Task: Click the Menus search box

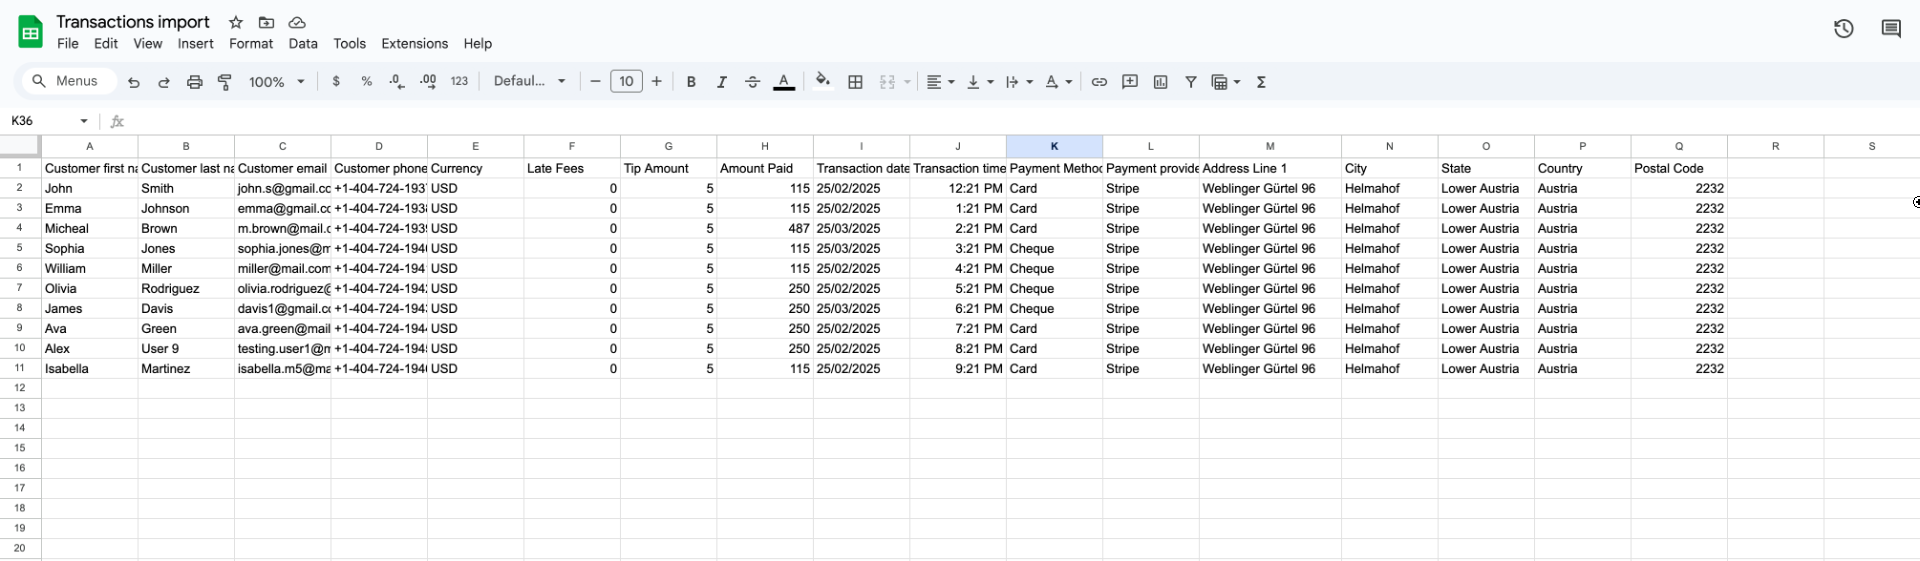Action: click(66, 82)
